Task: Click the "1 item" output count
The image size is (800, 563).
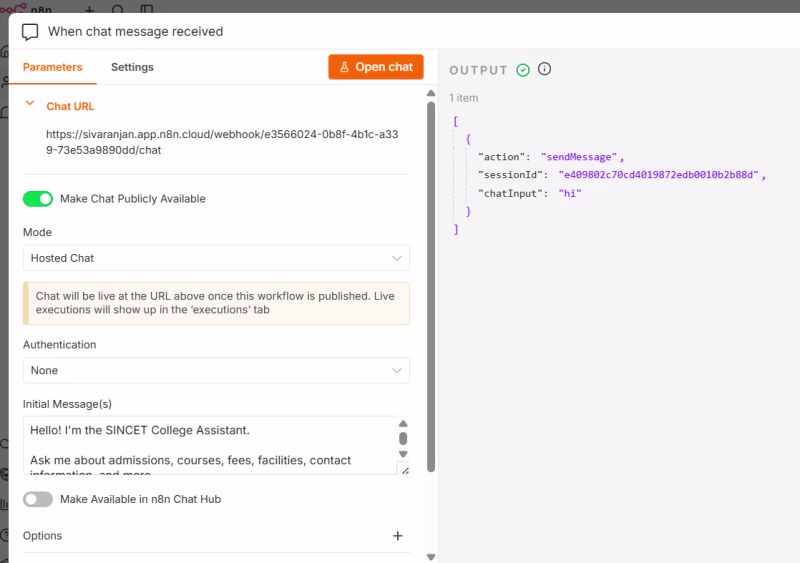Action: coord(464,98)
